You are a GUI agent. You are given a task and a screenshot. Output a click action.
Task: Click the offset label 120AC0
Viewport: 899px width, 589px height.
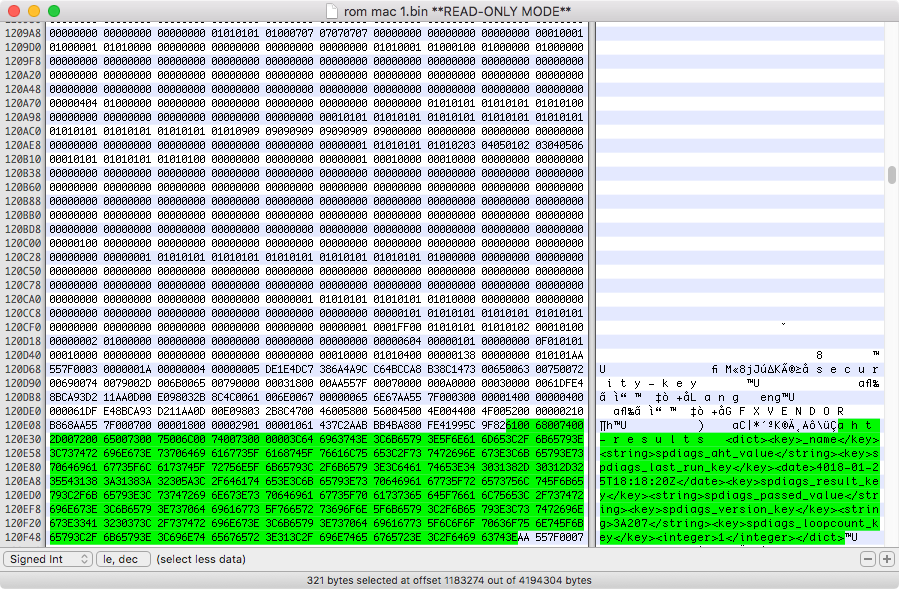[23, 131]
